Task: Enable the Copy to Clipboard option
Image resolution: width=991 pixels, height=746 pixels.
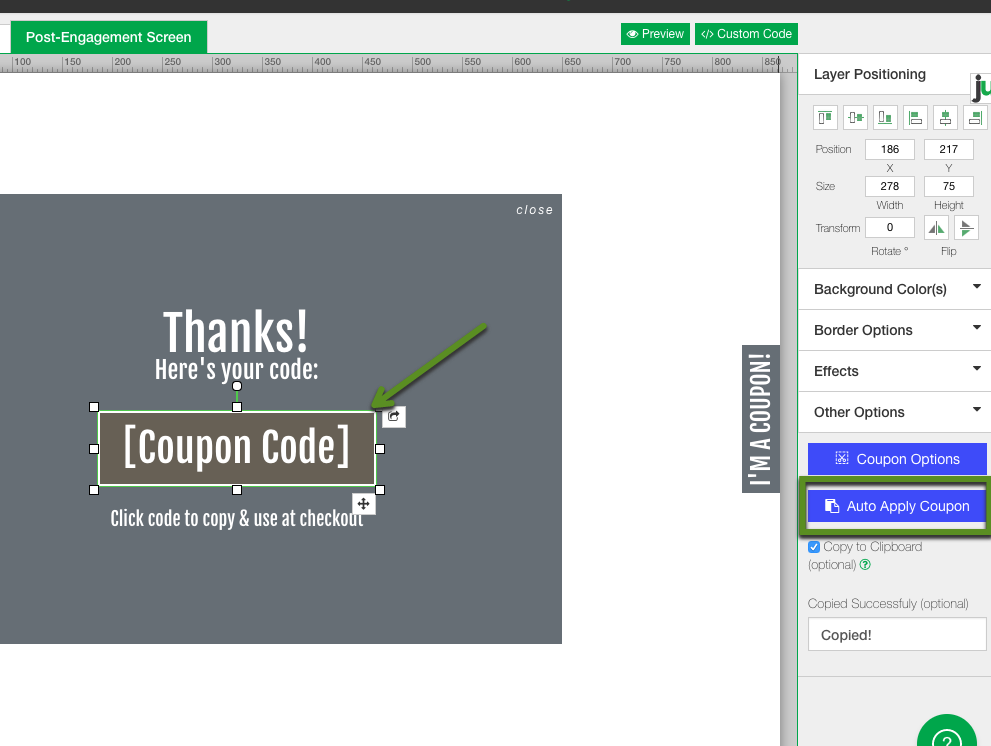Action: pos(814,546)
